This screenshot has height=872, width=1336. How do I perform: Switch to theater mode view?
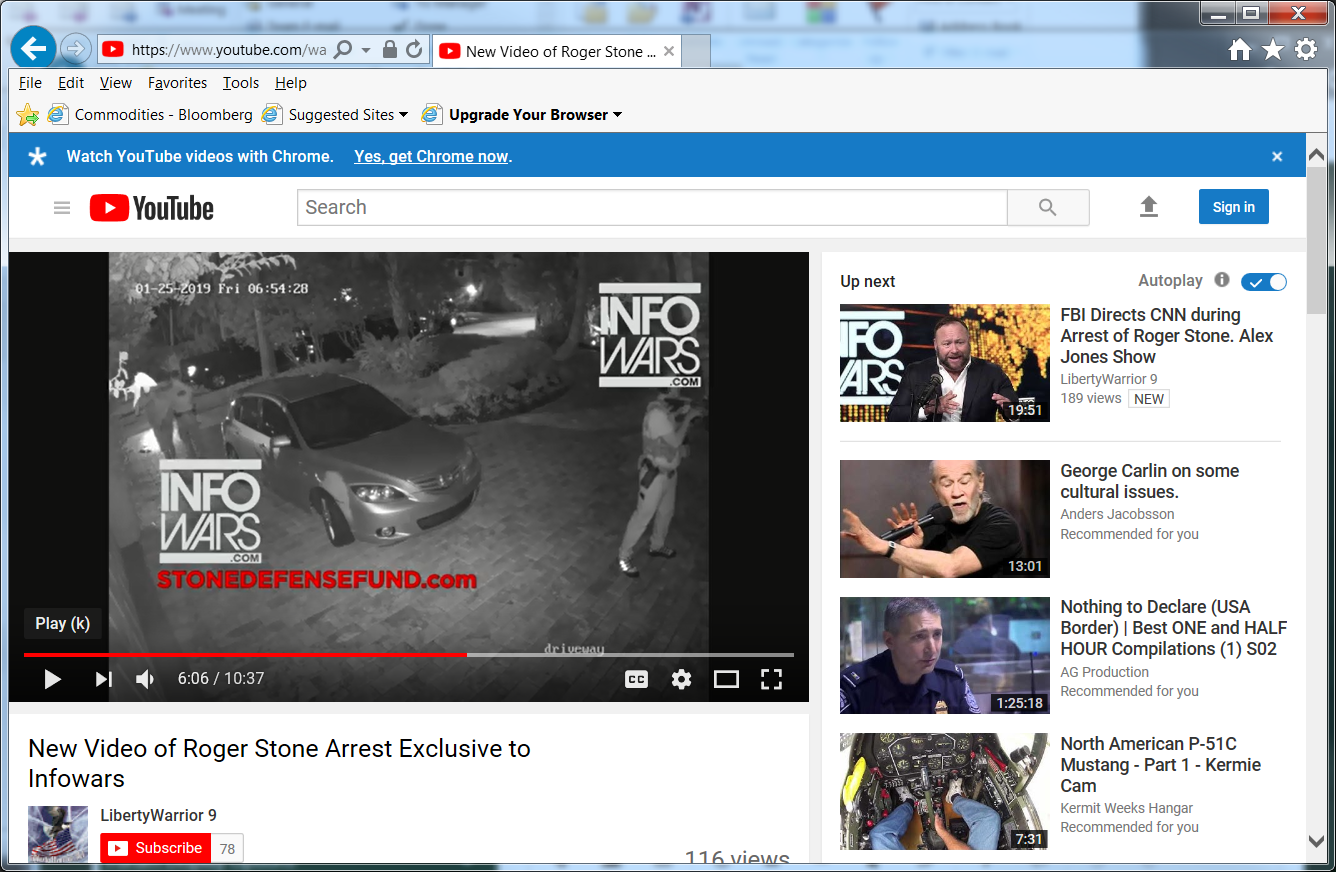pos(726,679)
